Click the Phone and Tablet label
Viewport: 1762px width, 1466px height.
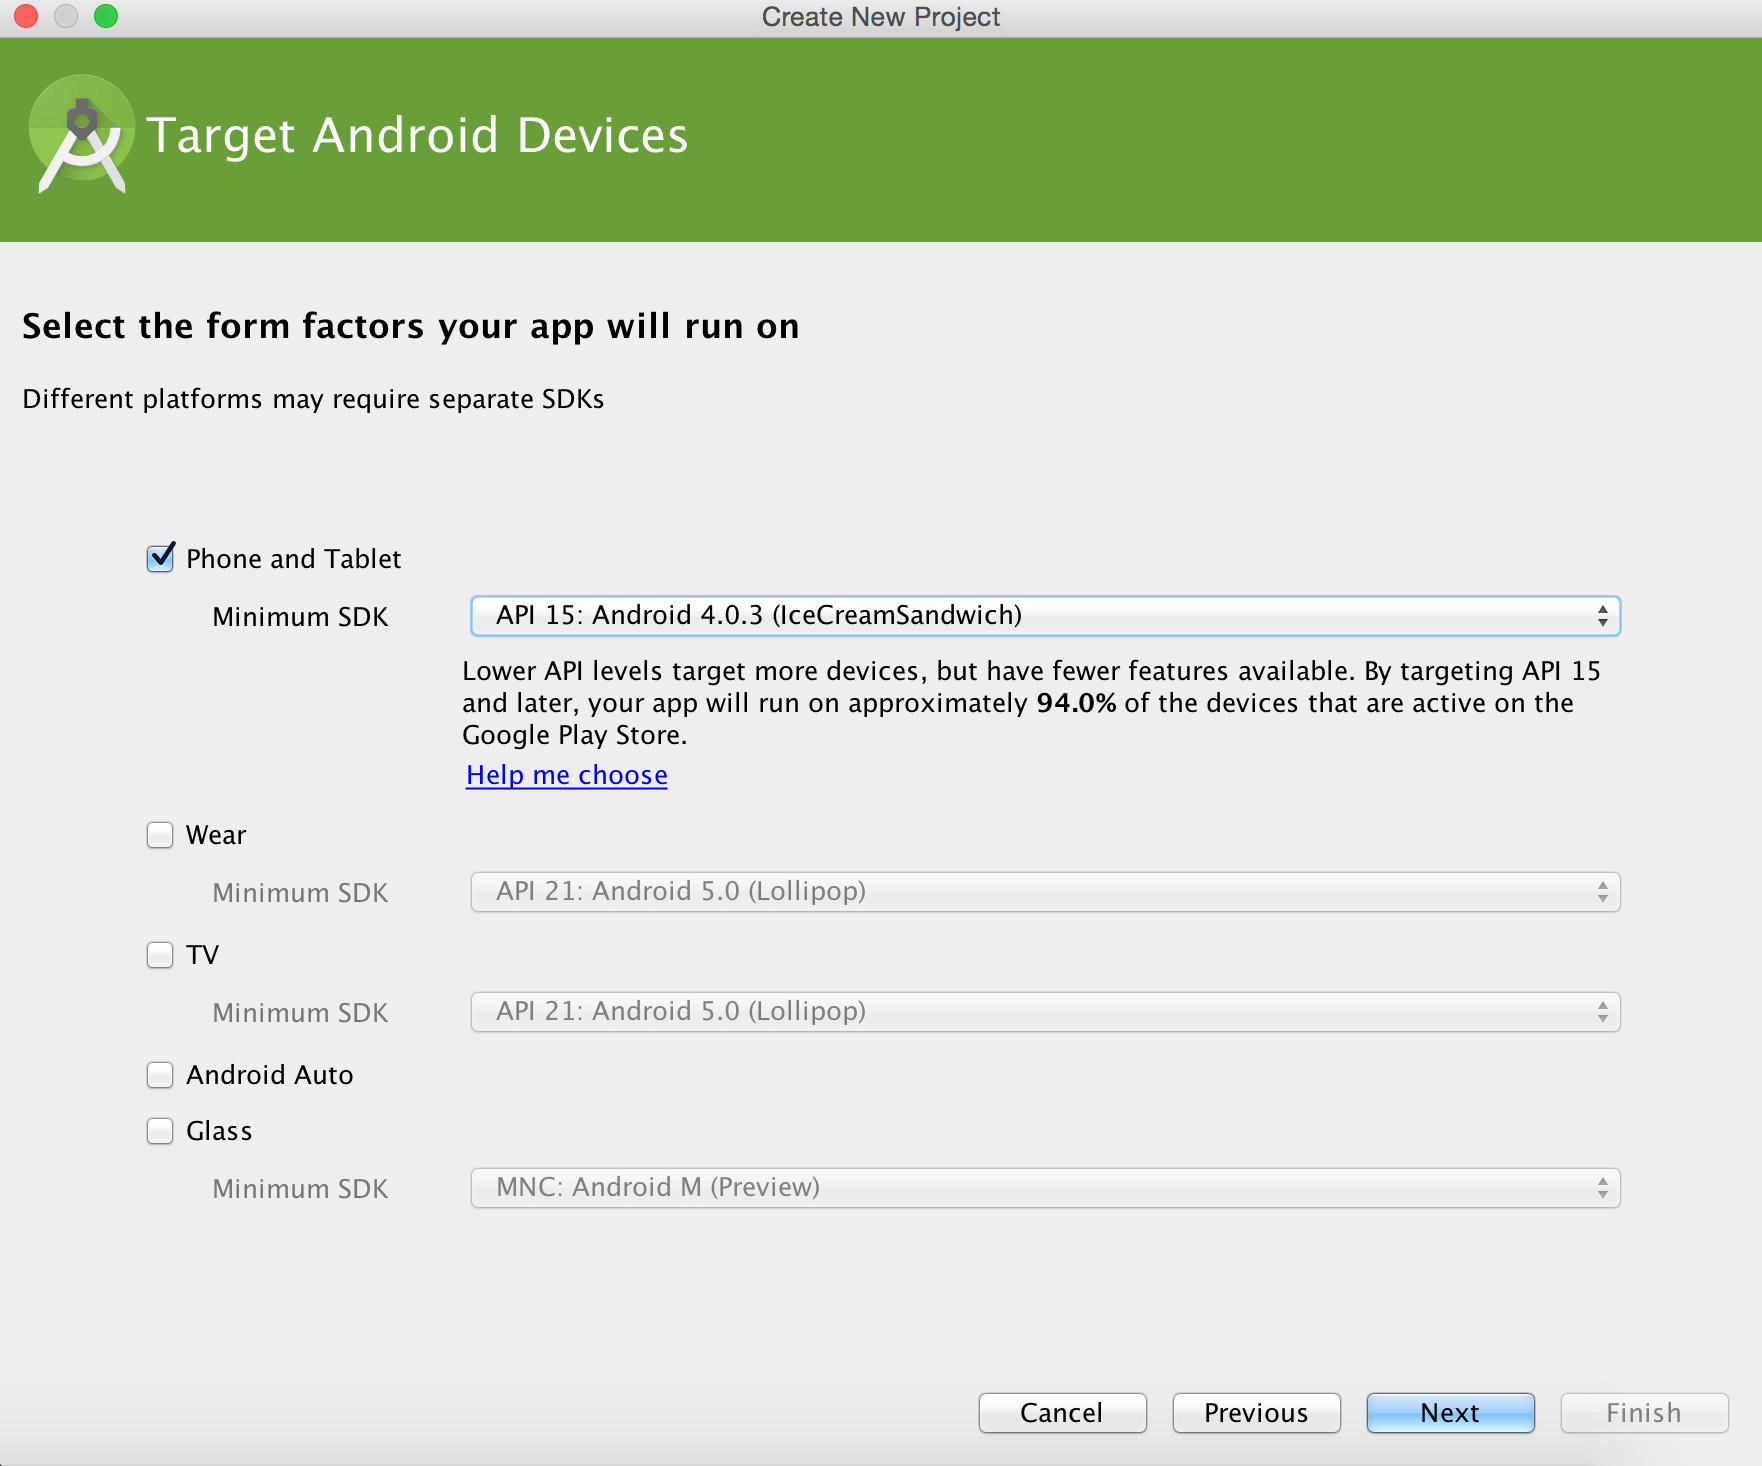click(293, 559)
